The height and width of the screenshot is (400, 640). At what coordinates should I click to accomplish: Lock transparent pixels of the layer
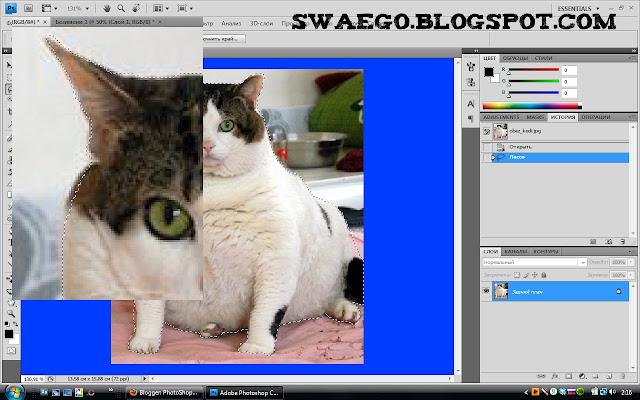click(x=517, y=275)
